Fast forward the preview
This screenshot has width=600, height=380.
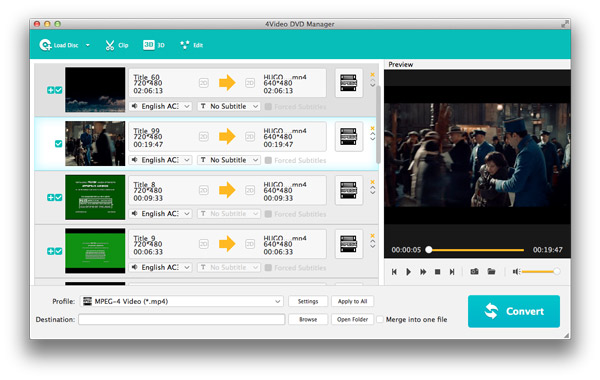(423, 272)
